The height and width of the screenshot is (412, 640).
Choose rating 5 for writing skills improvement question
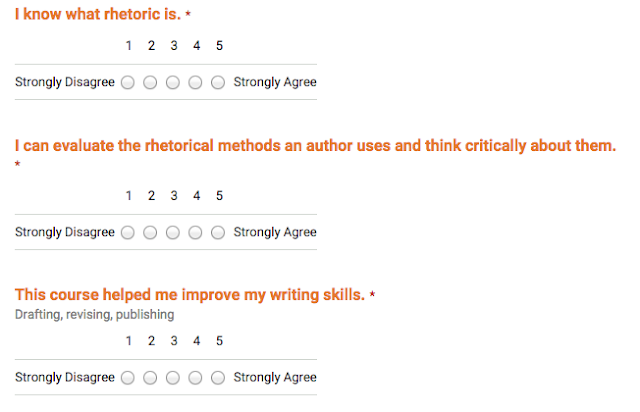pos(218,378)
